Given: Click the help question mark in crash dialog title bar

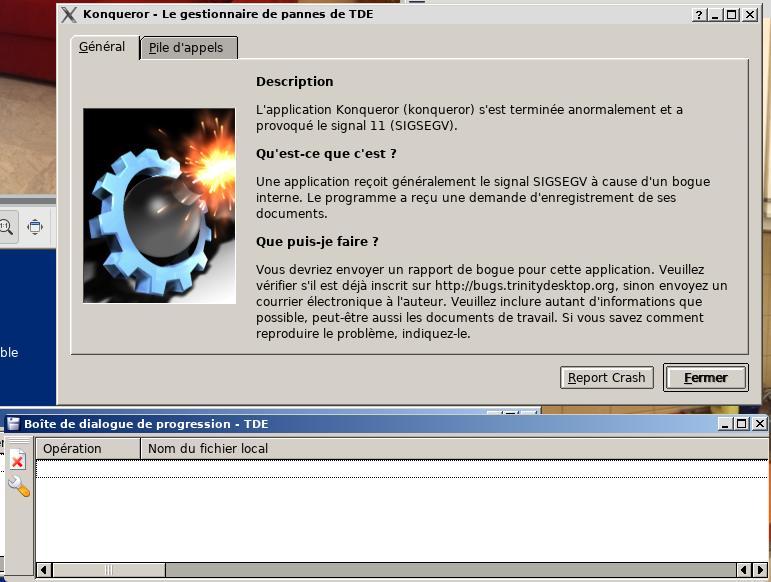Looking at the screenshot, I should pos(699,15).
